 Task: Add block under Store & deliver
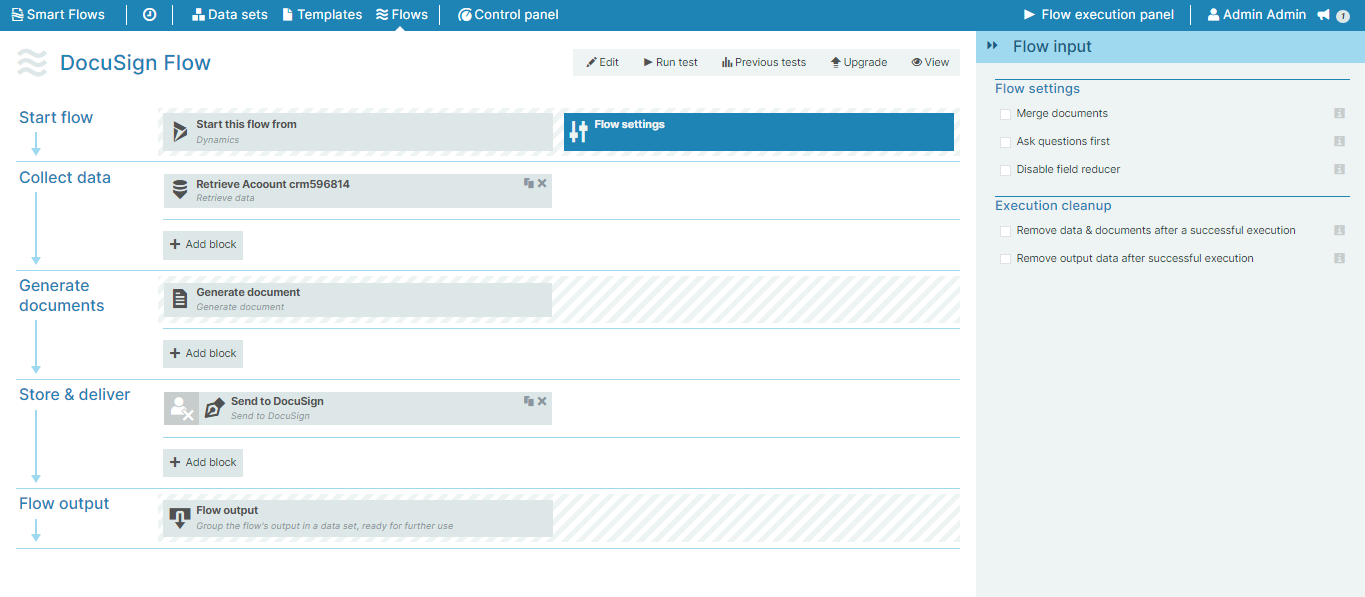[x=203, y=462]
